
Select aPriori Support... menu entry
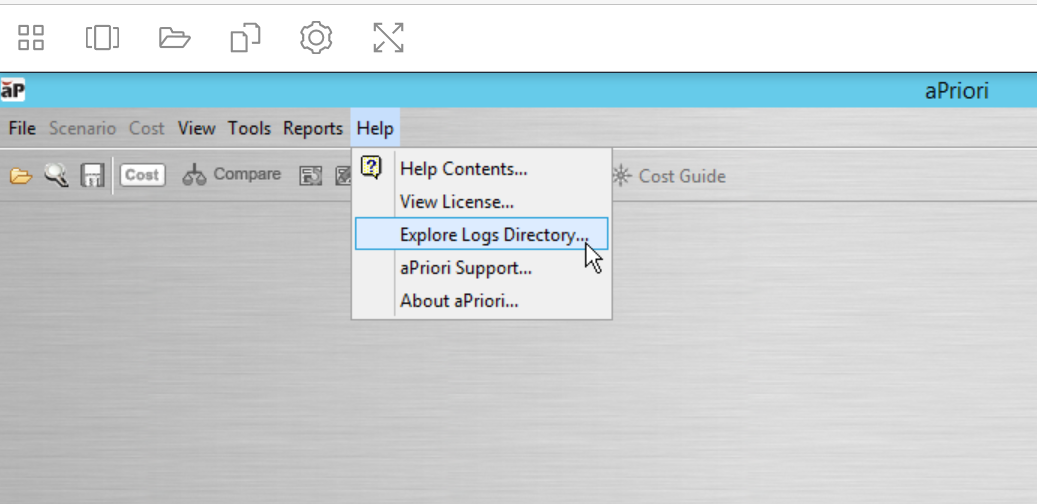pos(481,268)
